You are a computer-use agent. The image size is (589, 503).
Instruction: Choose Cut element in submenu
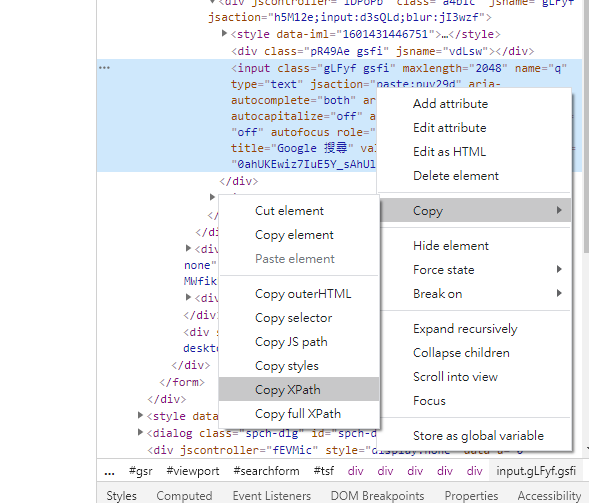tap(299, 211)
